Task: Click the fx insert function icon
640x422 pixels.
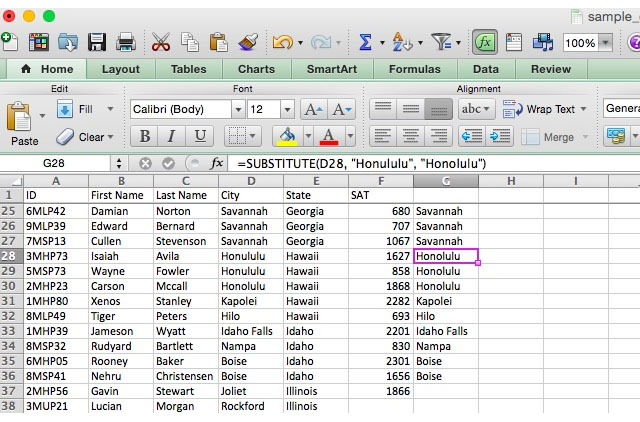Action: click(216, 164)
